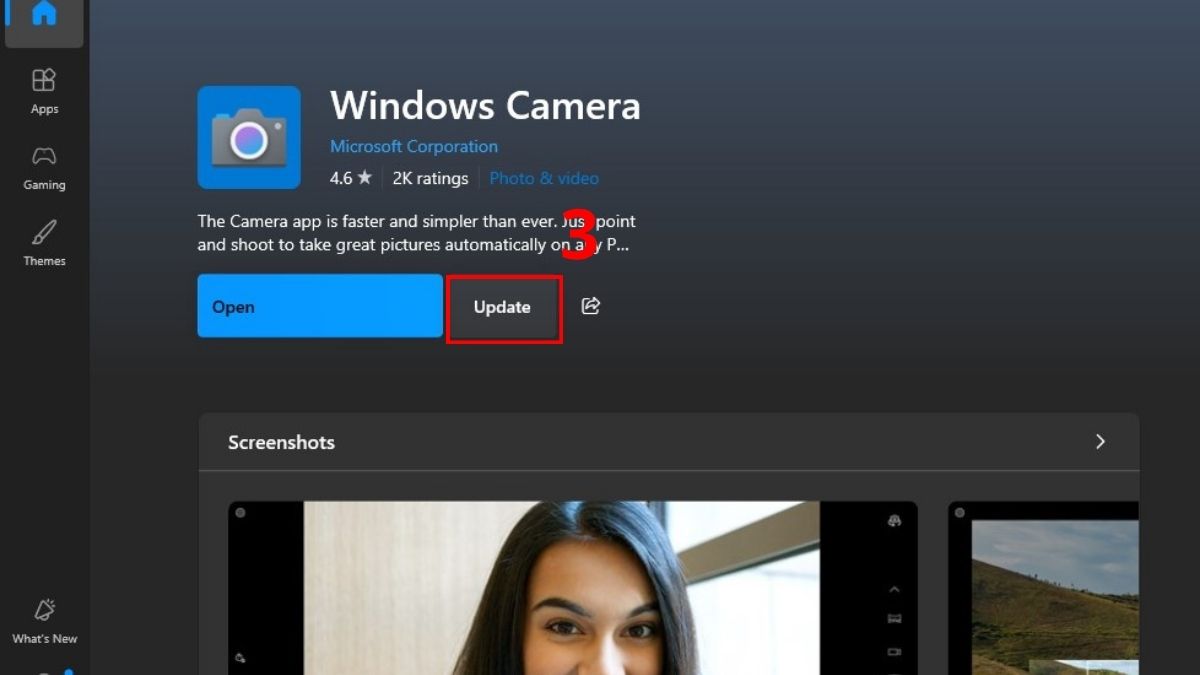Visit the Microsoft Corporation publisher page

[x=414, y=146]
